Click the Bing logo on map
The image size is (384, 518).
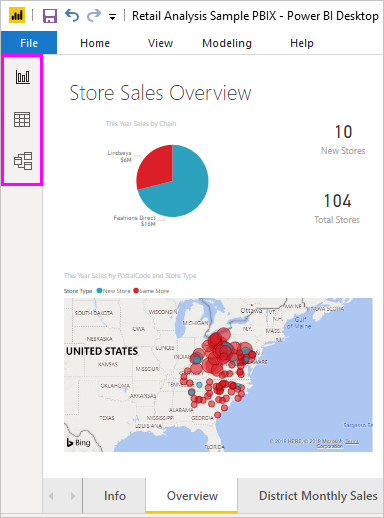click(x=79, y=443)
